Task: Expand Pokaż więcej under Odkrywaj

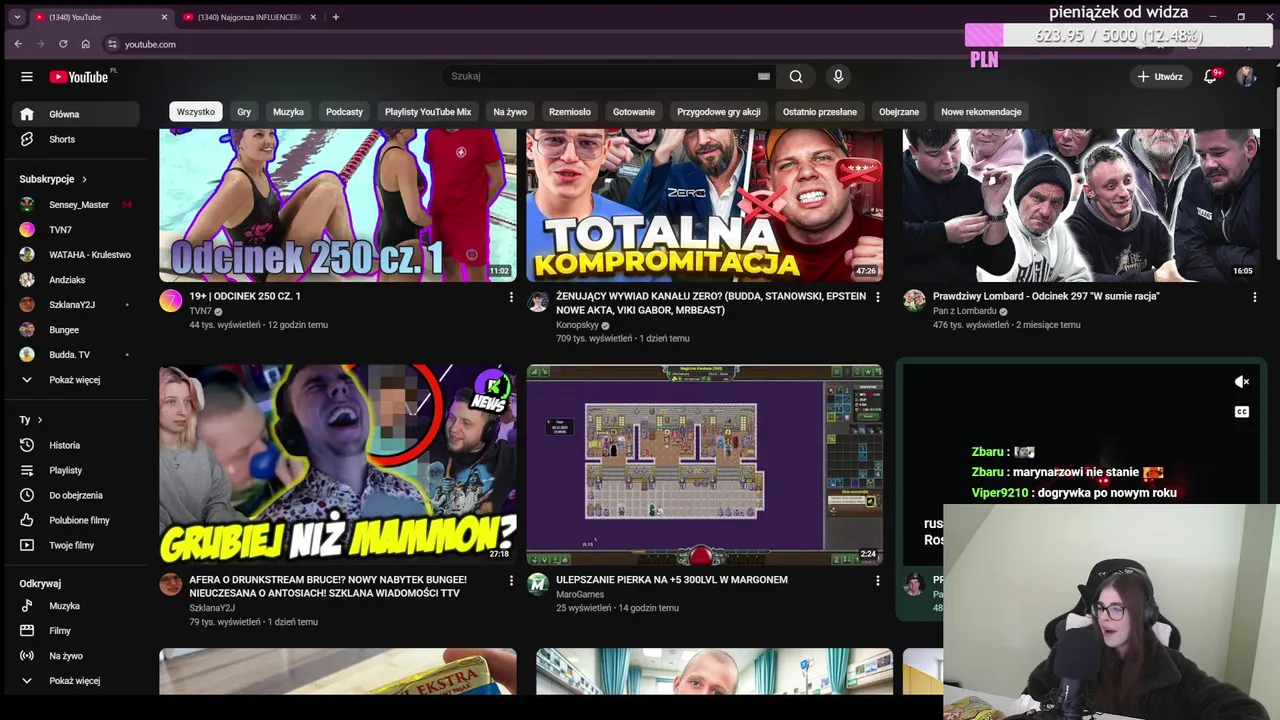Action: click(x=76, y=681)
